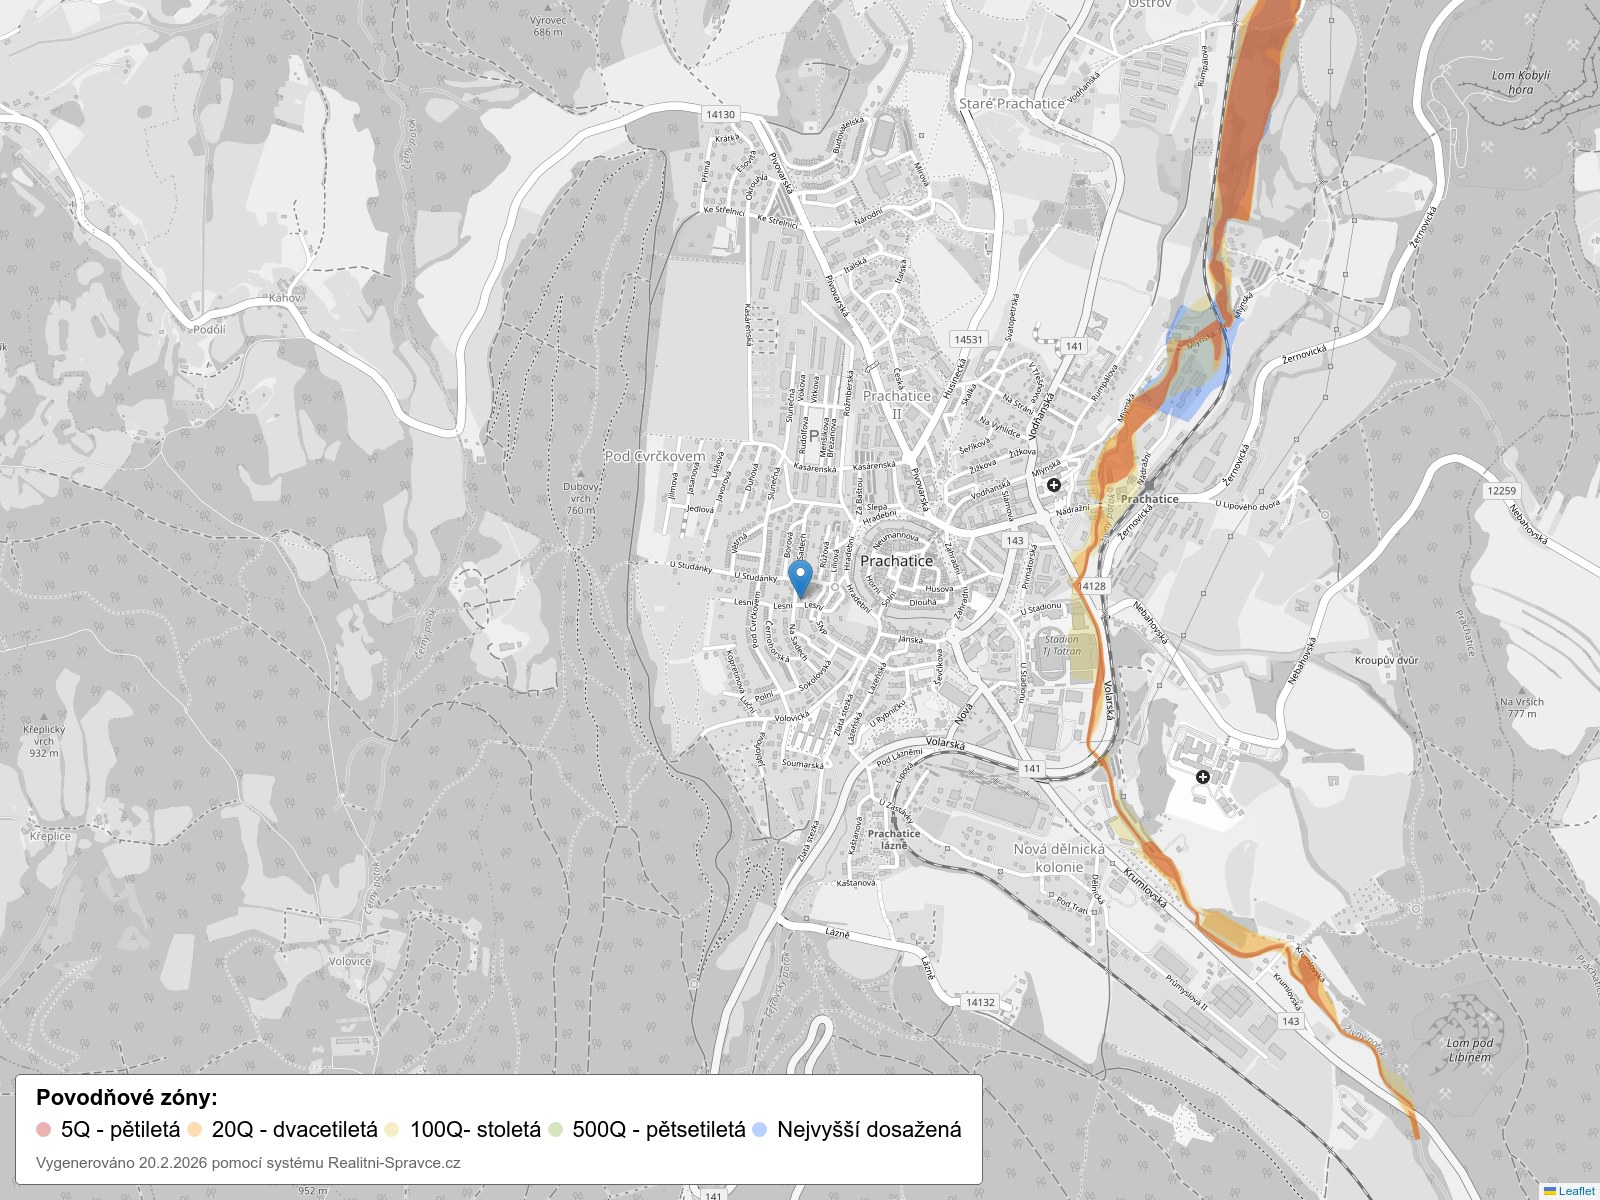The width and height of the screenshot is (1600, 1200).
Task: Click the 14130 road number shield
Action: [720, 115]
